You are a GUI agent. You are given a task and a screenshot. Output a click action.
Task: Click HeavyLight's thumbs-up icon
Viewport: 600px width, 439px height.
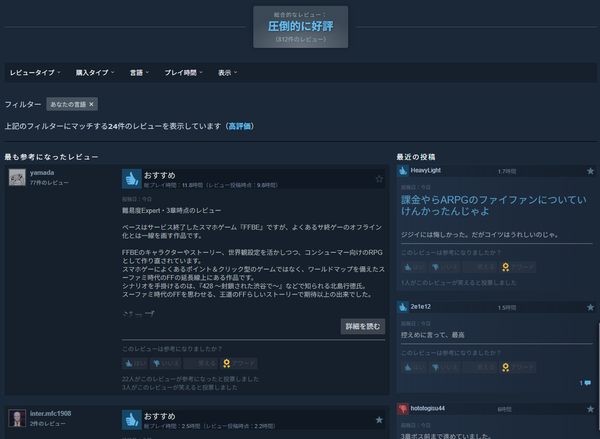pyautogui.click(x=403, y=171)
